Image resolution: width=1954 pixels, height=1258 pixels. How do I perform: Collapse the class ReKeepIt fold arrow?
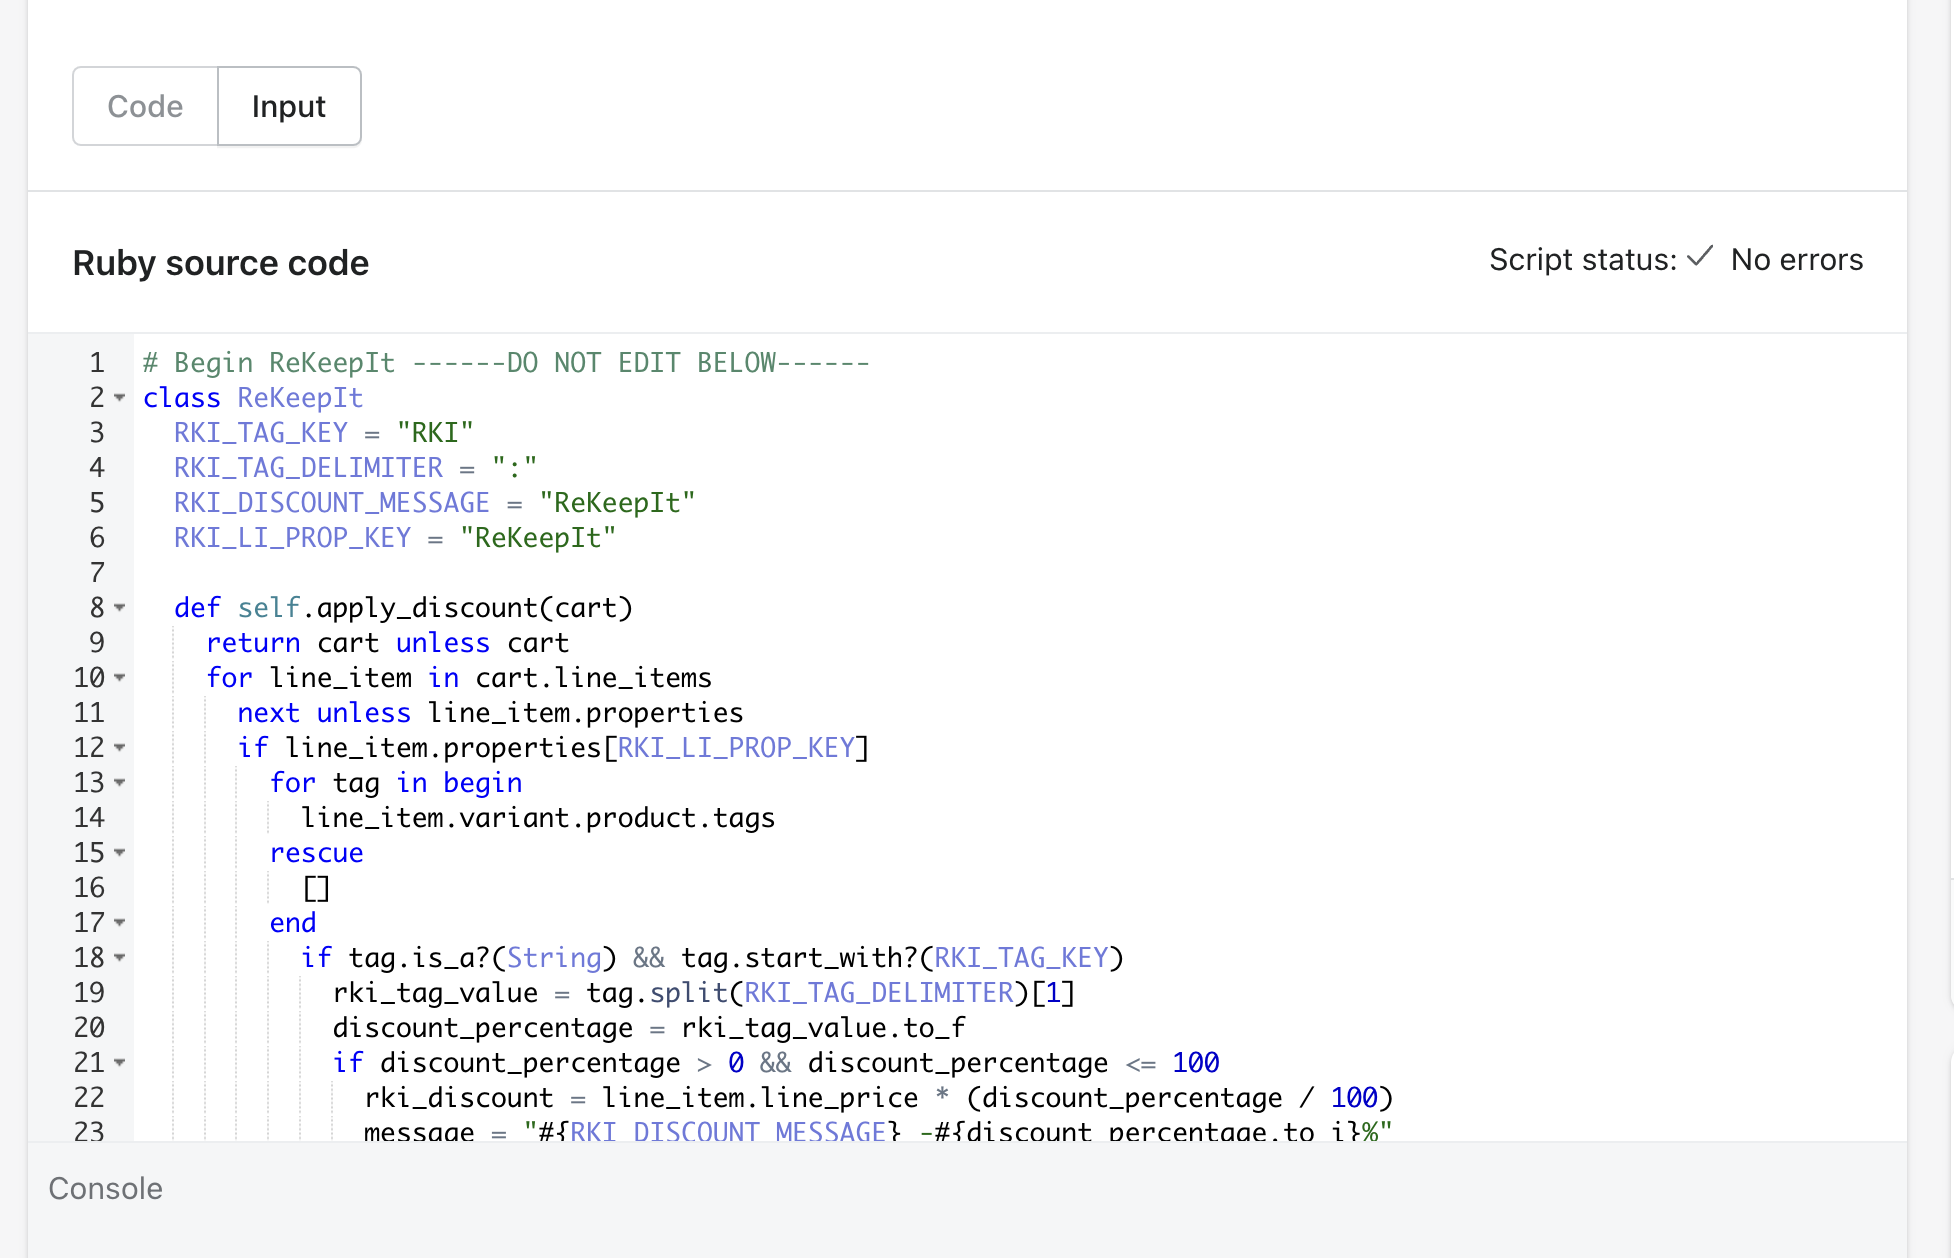[120, 398]
